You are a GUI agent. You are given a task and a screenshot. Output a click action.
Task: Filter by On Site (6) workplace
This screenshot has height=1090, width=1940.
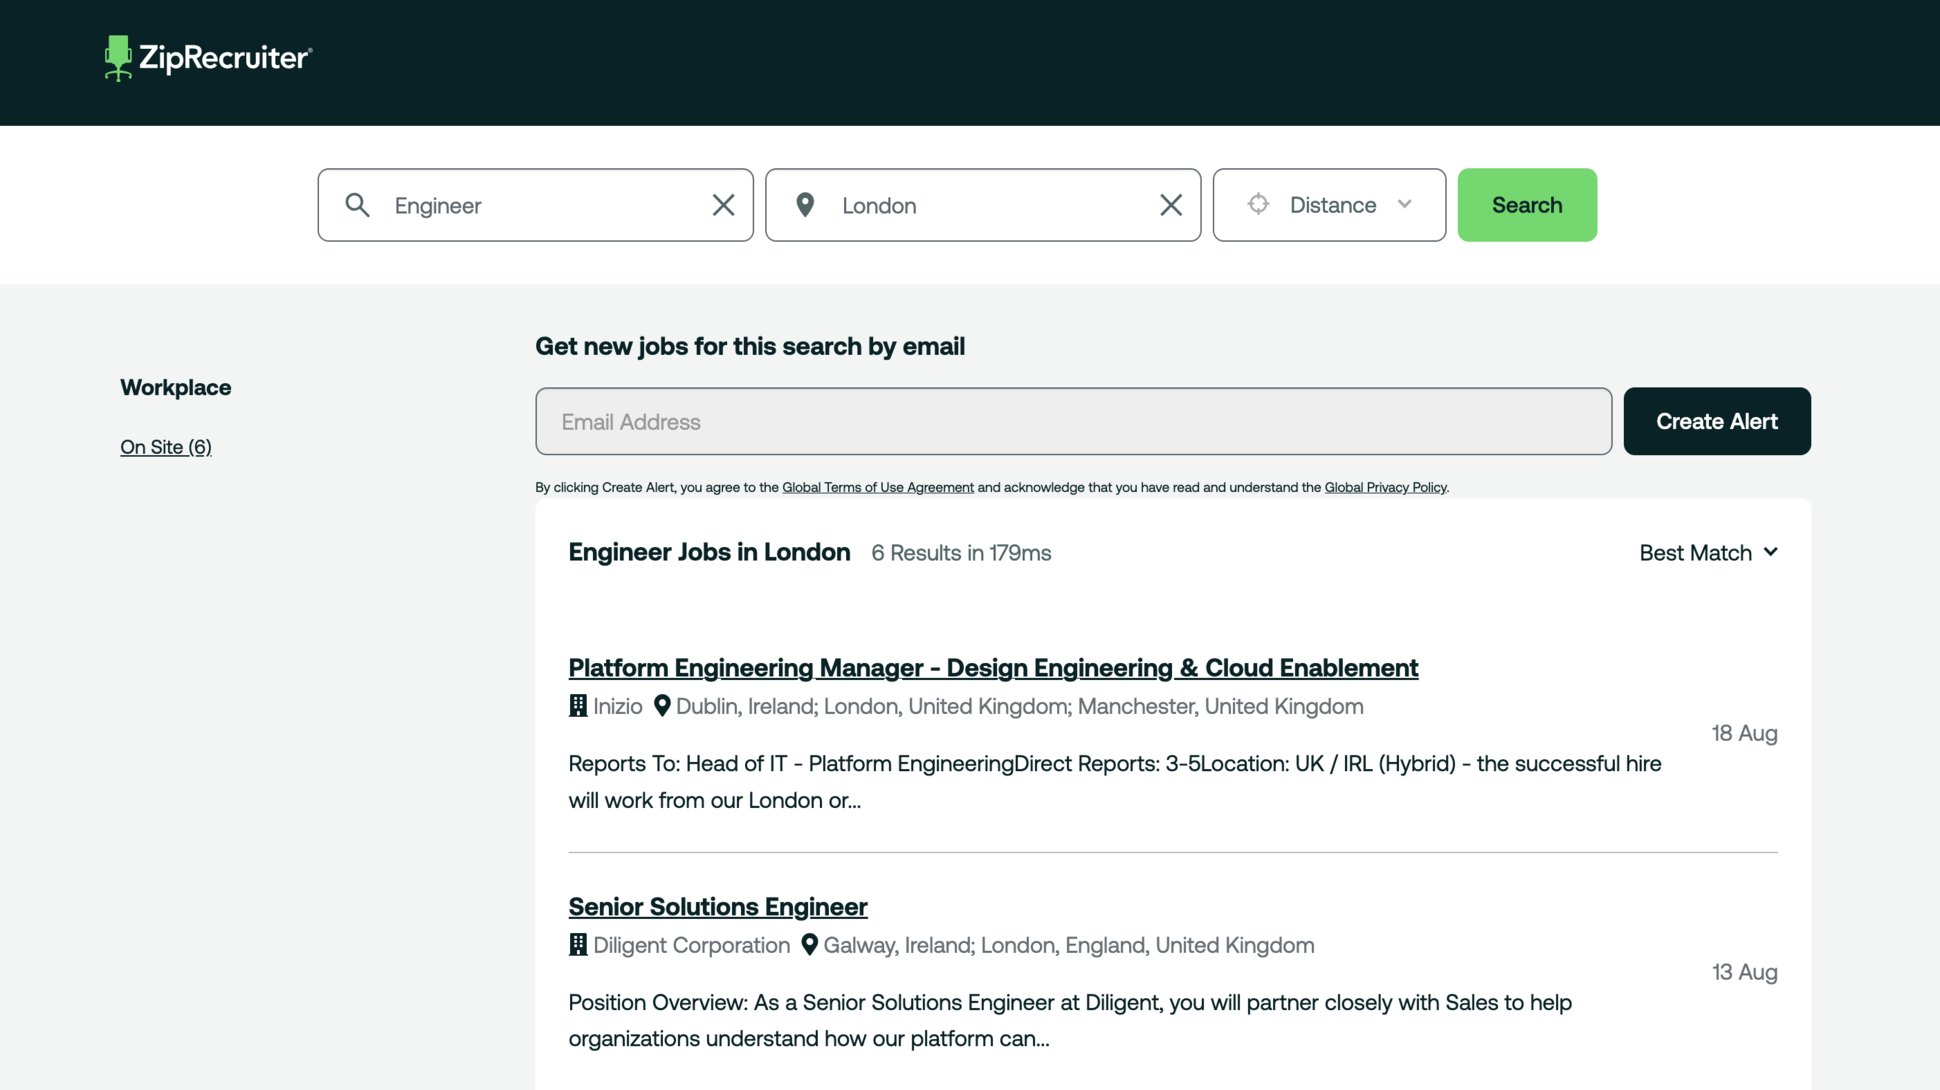pos(166,447)
